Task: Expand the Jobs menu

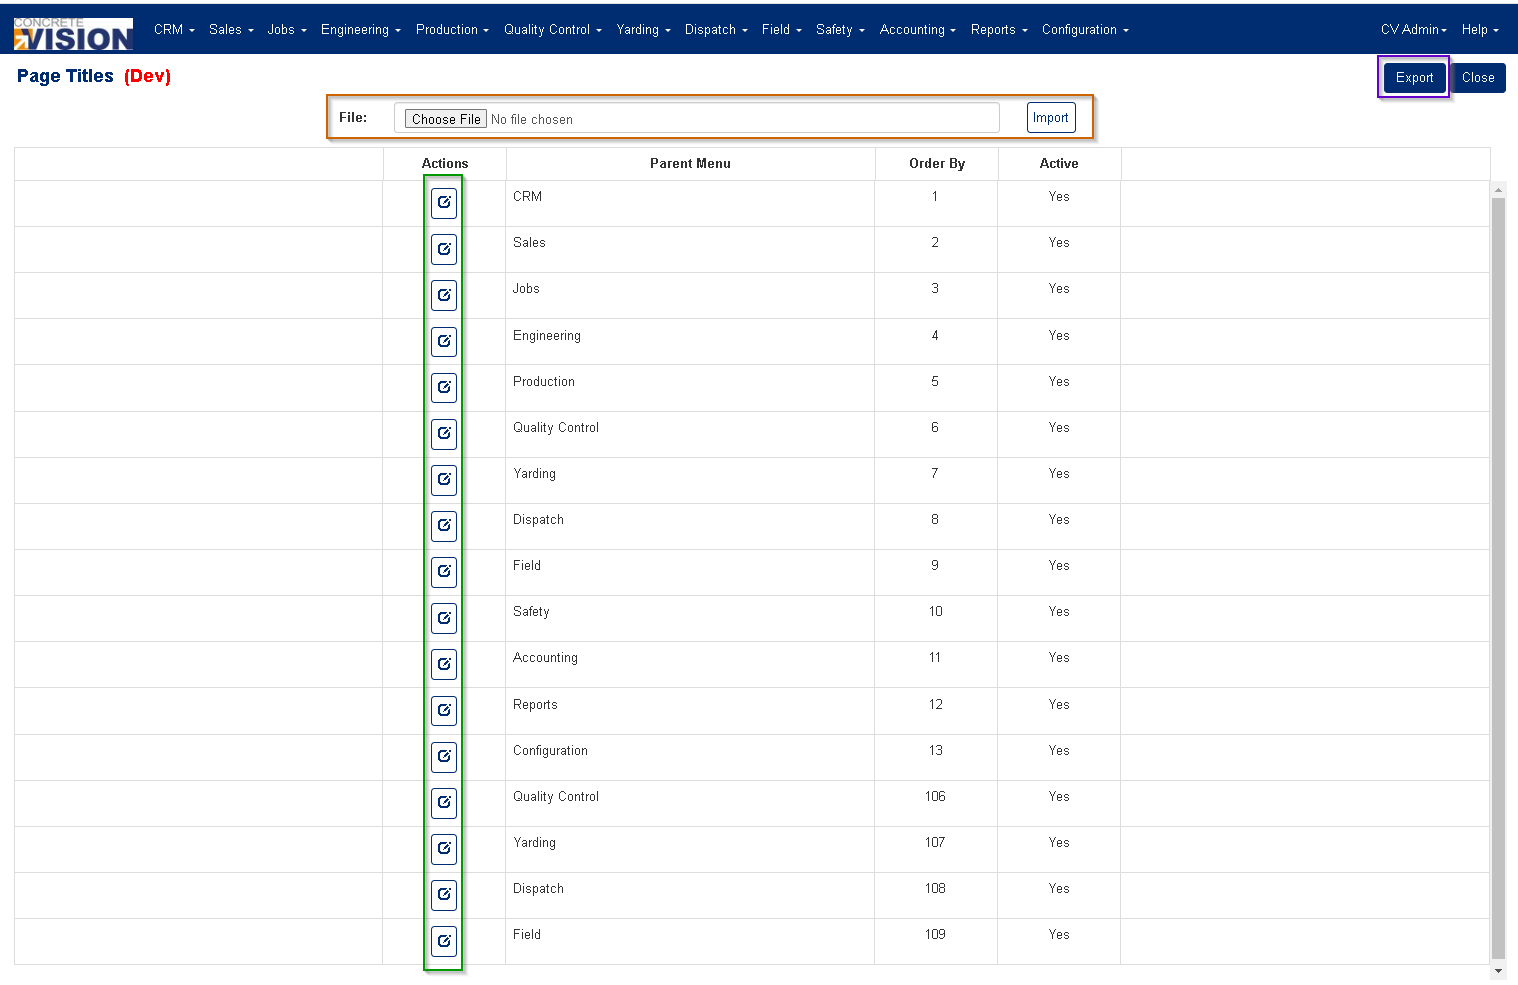Action: pos(287,30)
